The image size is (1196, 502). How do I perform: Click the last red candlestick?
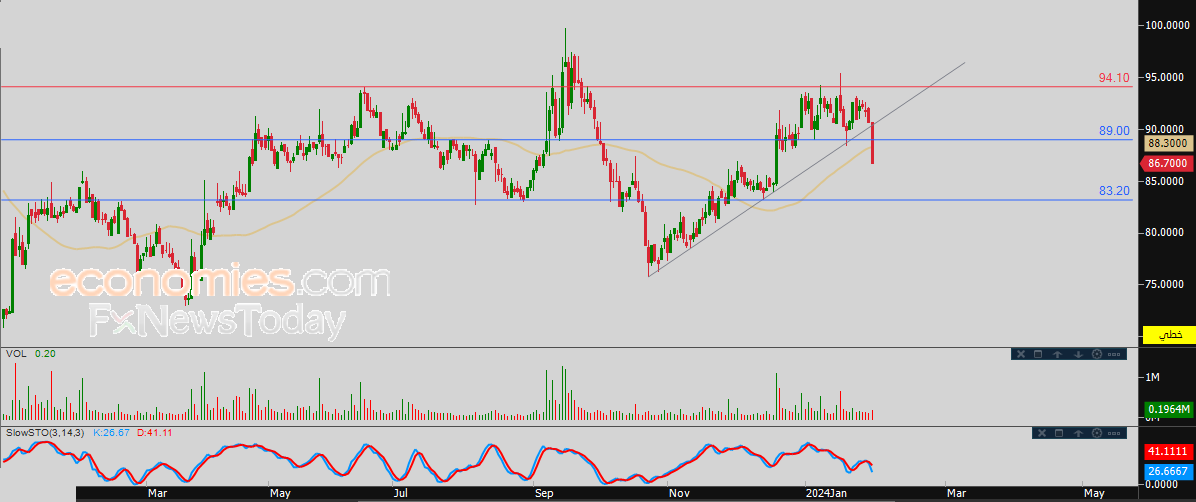point(872,143)
